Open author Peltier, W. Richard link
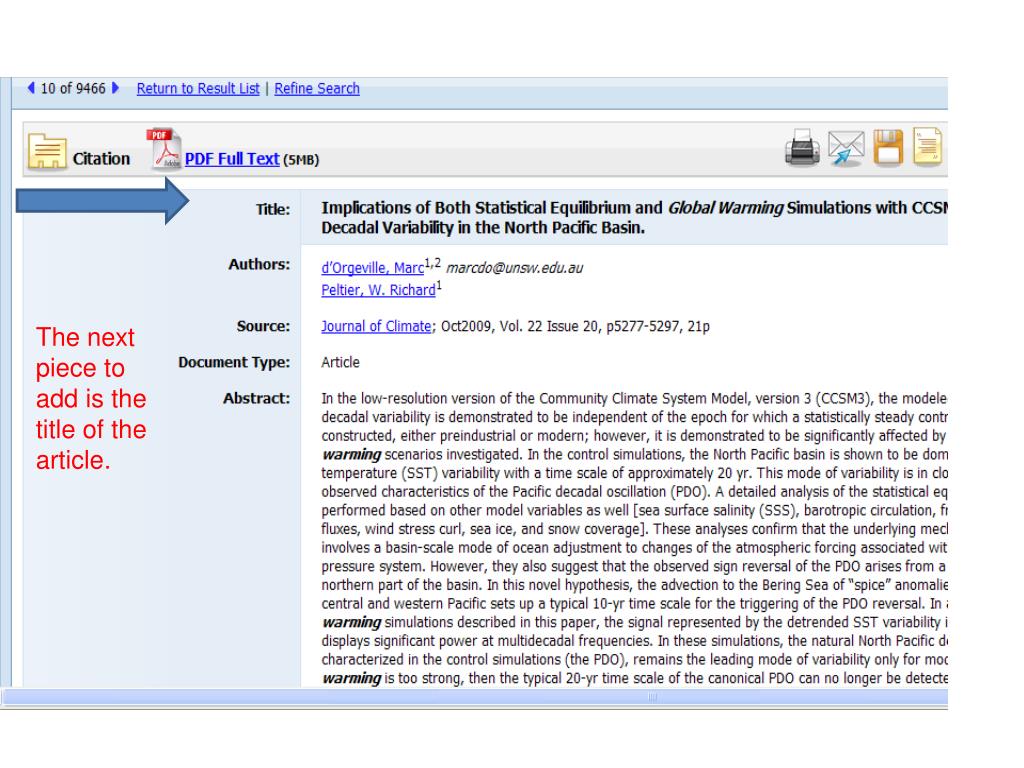This screenshot has width=1024, height=768. tap(378, 290)
